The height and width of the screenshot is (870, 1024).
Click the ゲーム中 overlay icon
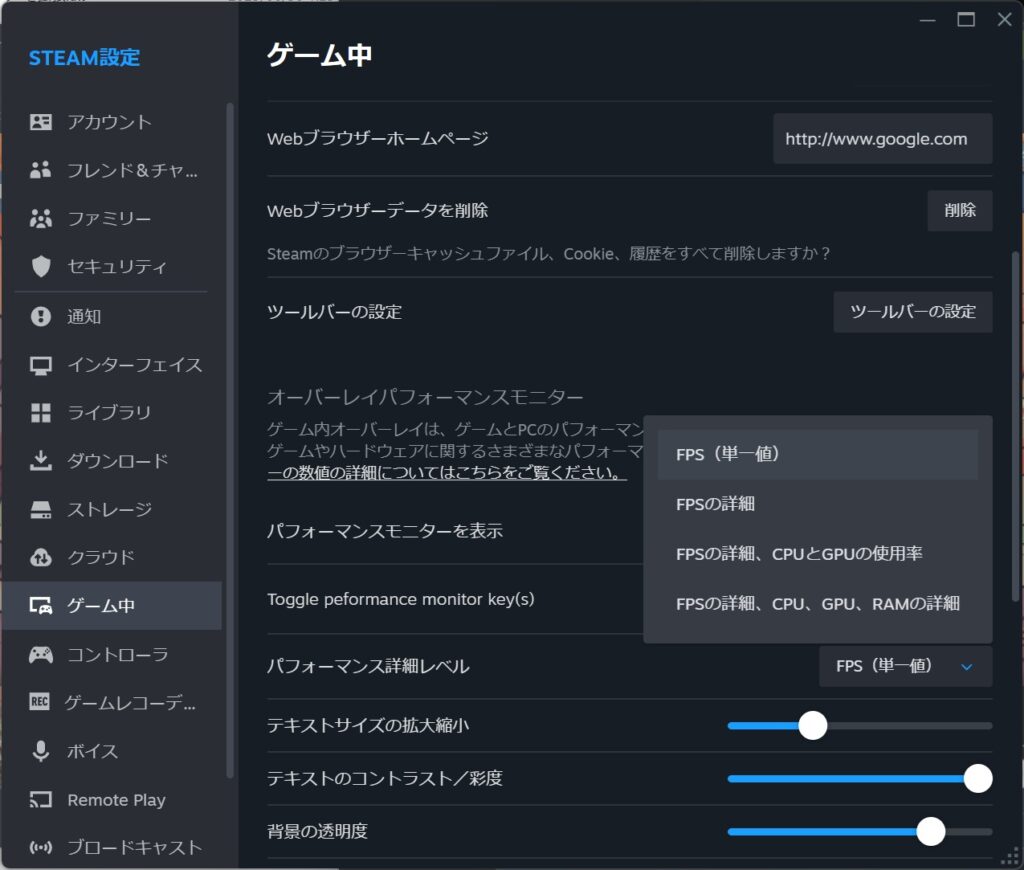[x=40, y=606]
